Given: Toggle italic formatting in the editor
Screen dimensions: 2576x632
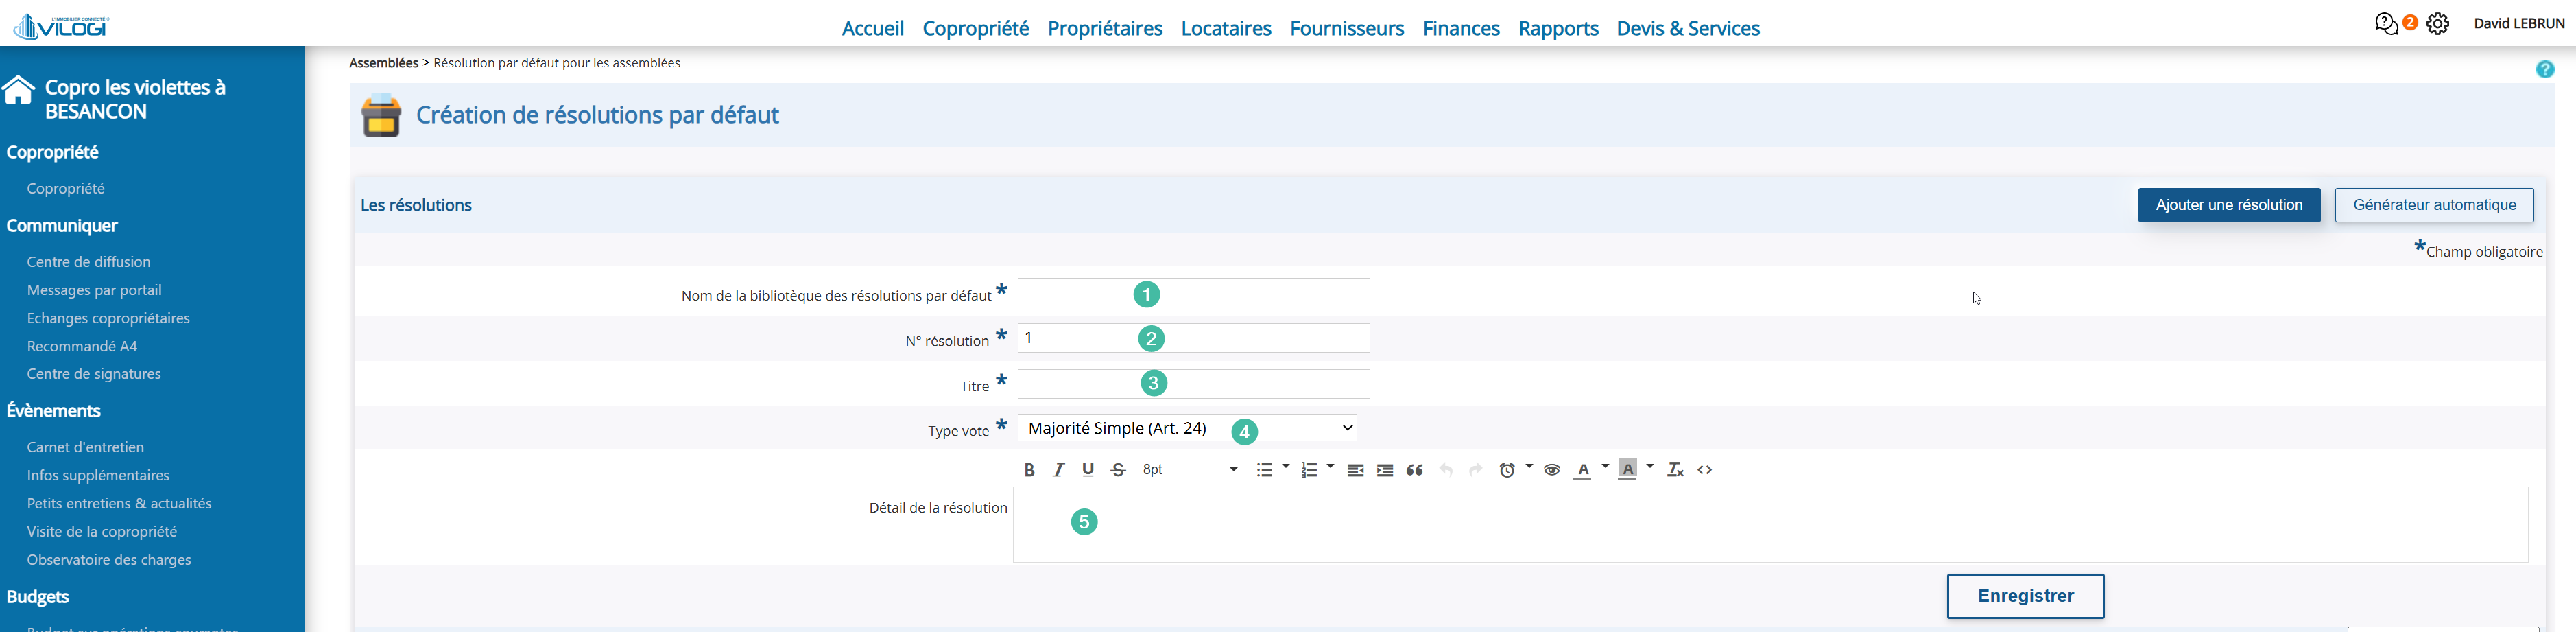Looking at the screenshot, I should (x=1058, y=470).
